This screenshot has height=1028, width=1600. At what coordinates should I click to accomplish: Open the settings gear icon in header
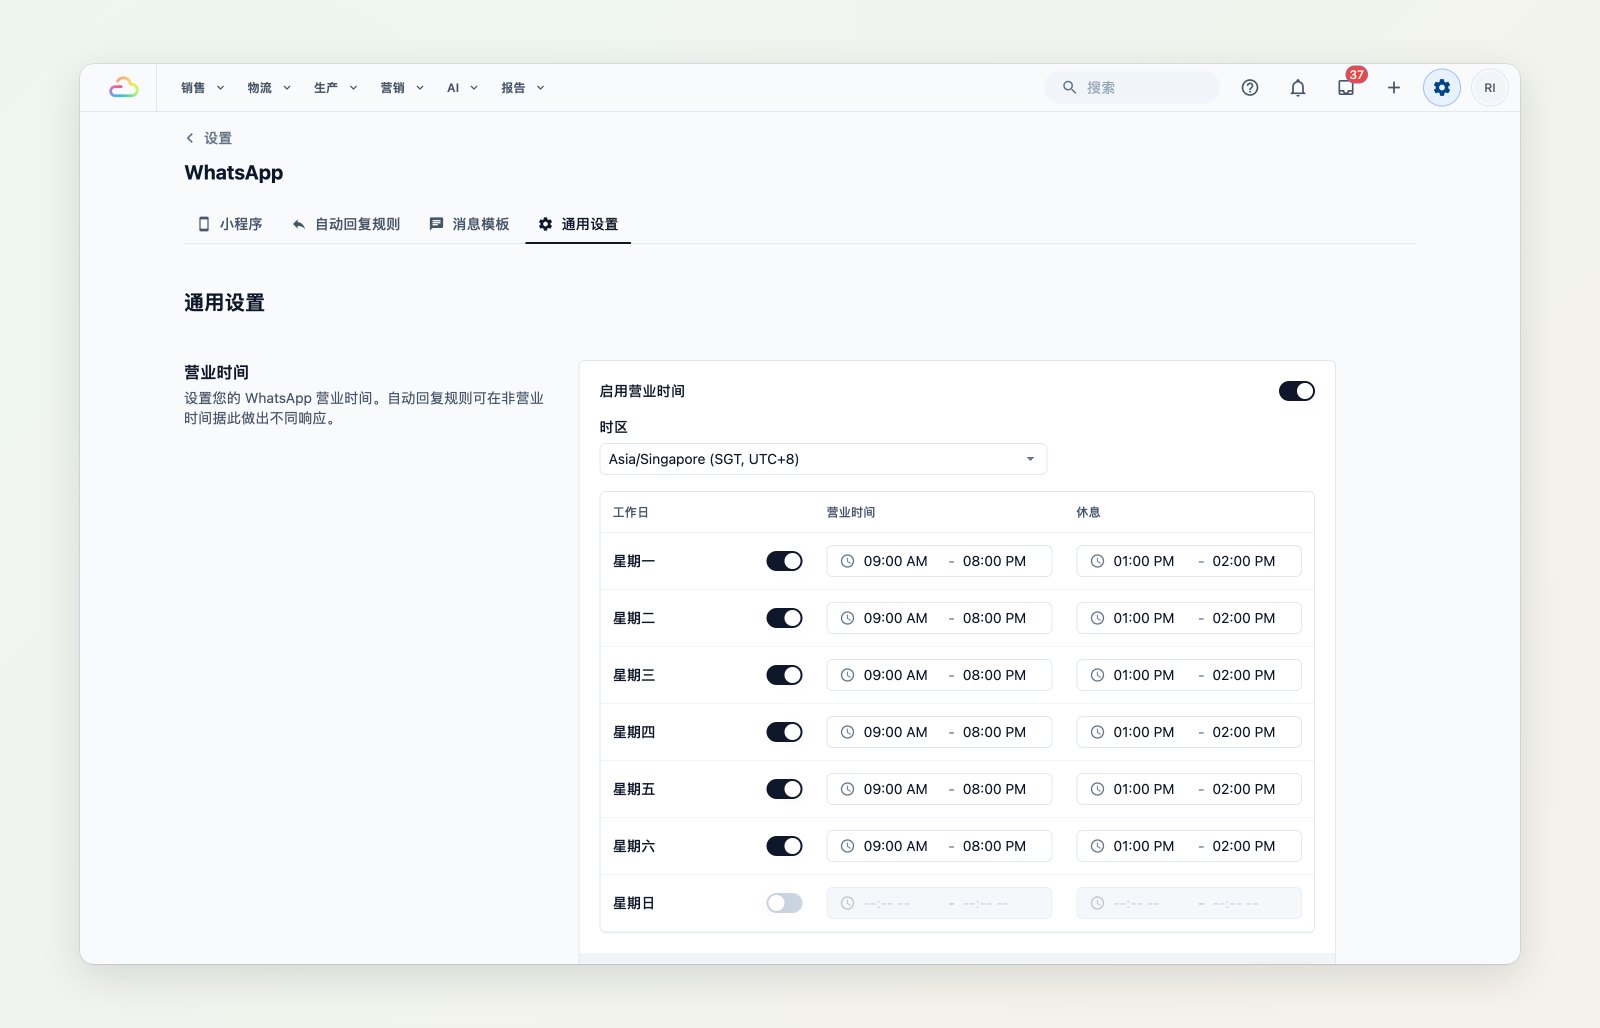(1442, 88)
